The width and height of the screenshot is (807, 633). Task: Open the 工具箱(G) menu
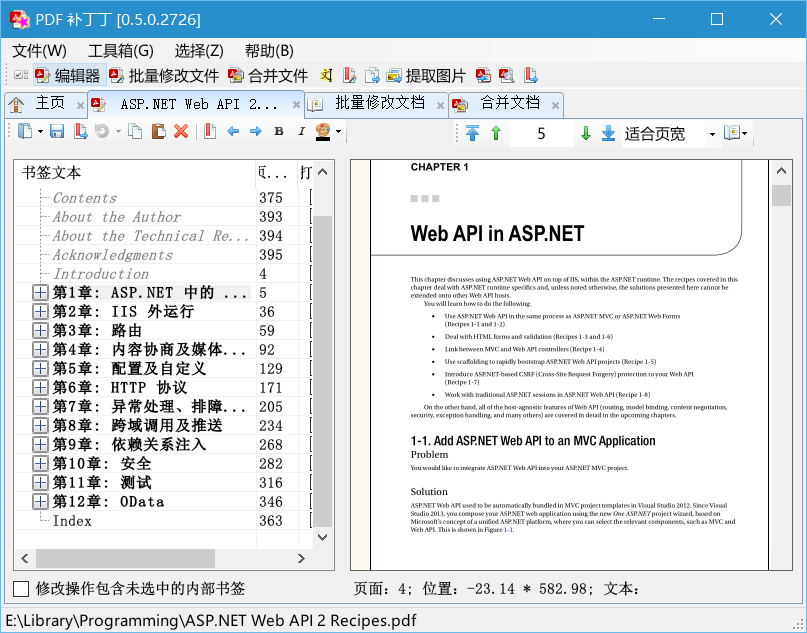120,50
